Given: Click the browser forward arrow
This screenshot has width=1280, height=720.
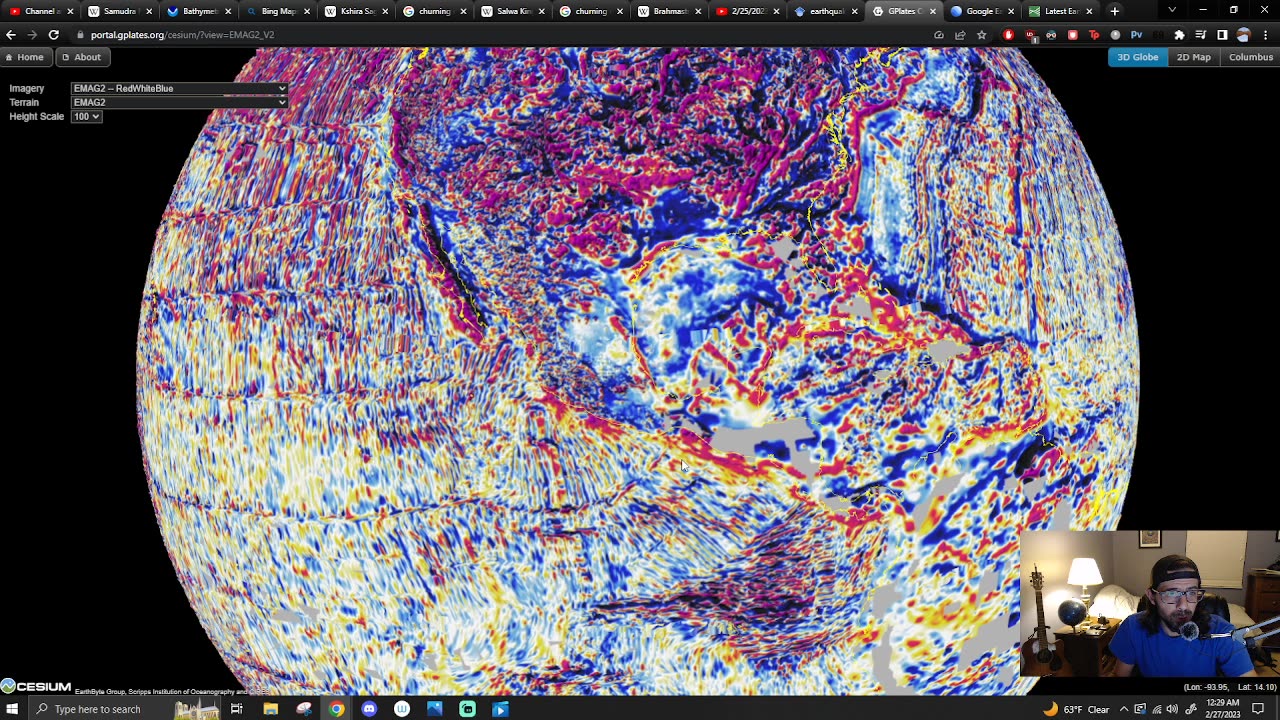Looking at the screenshot, I should click(32, 35).
